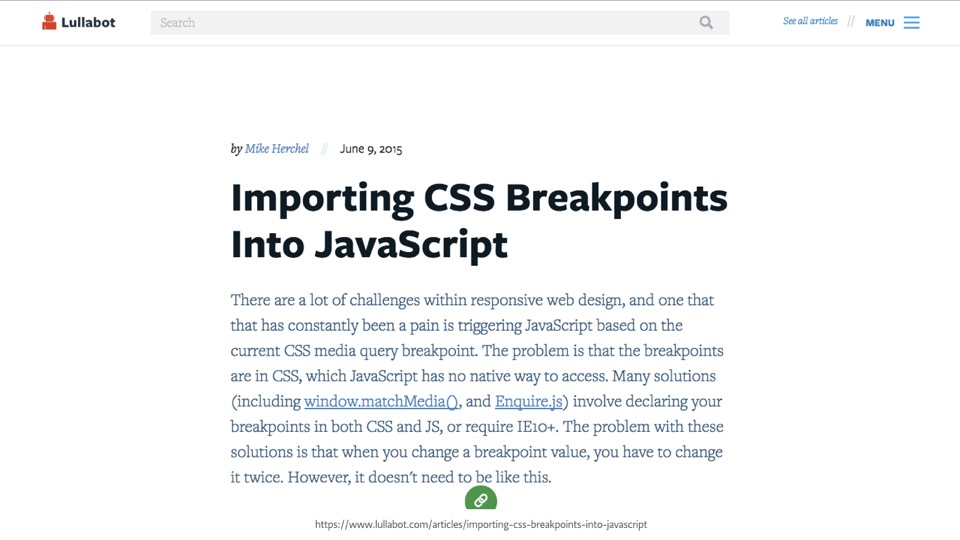This screenshot has width=960, height=540.
Task: Click the Importing CSS Breakpoints headline
Action: pyautogui.click(x=479, y=198)
